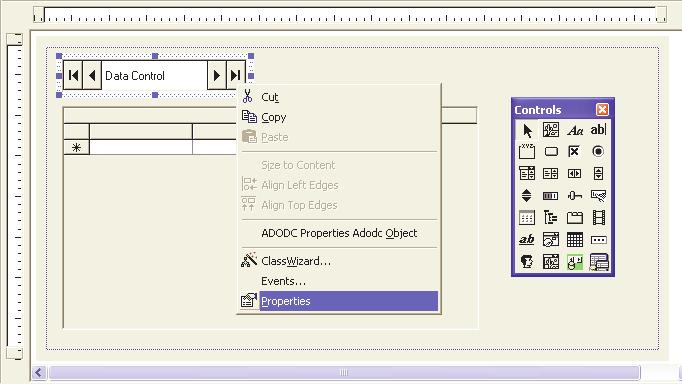The width and height of the screenshot is (682, 384).
Task: Open Events... from the context menu
Action: [x=339, y=281]
